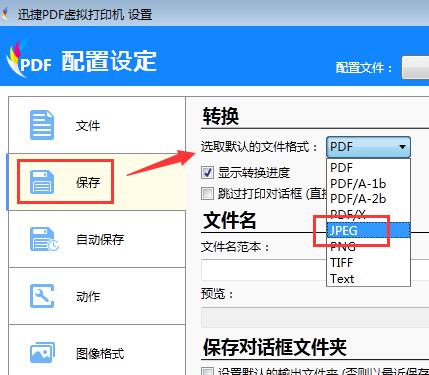Viewport: 429px width, 375px height.
Task: Select PNG in the format list
Action: tap(368, 246)
